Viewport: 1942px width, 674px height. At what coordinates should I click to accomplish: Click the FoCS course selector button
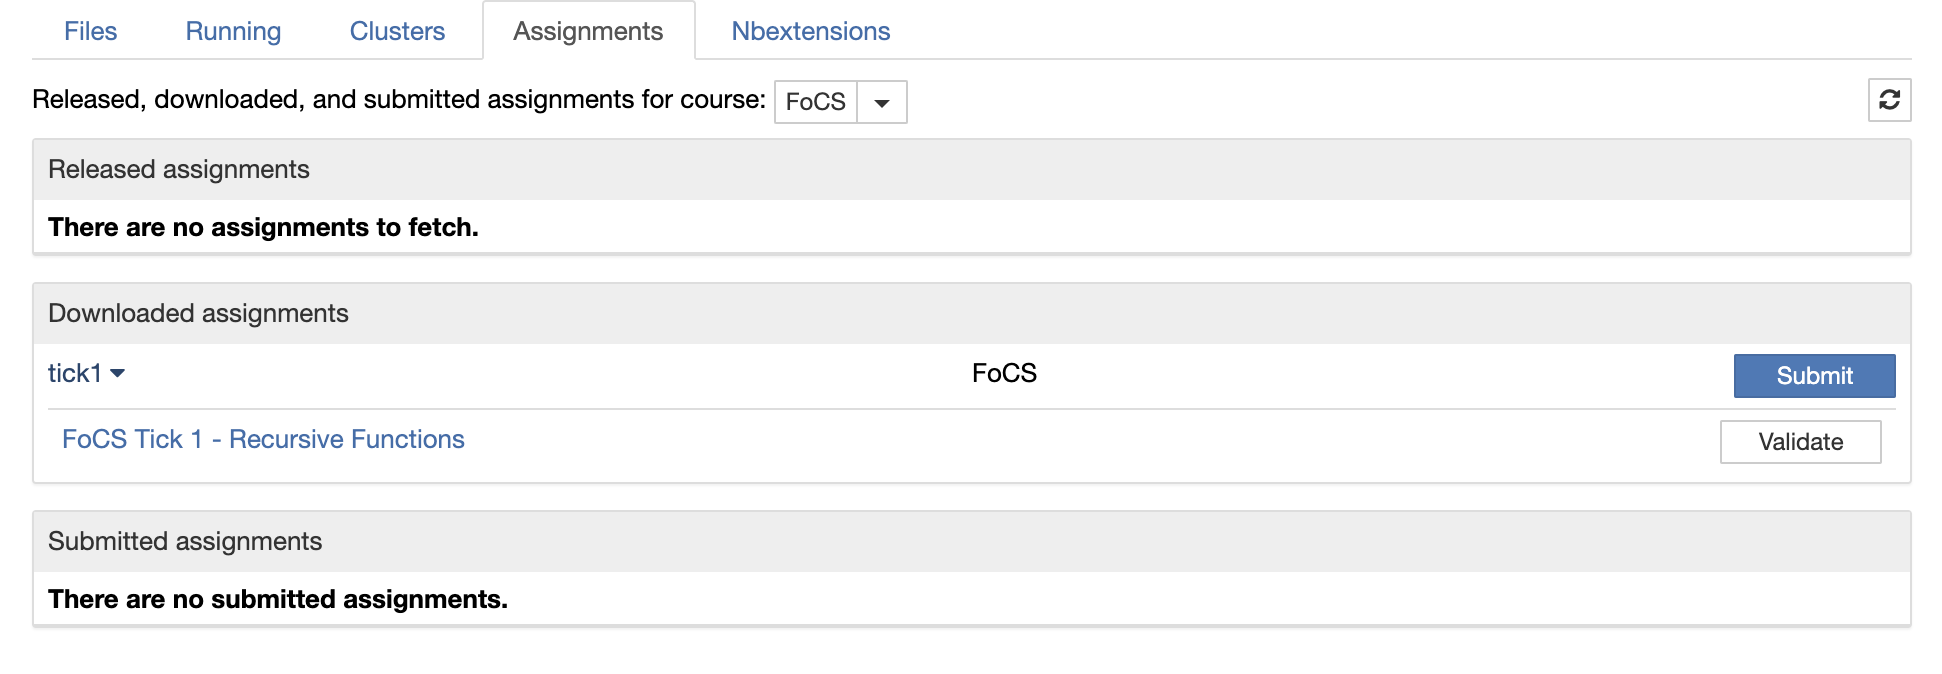pos(816,102)
